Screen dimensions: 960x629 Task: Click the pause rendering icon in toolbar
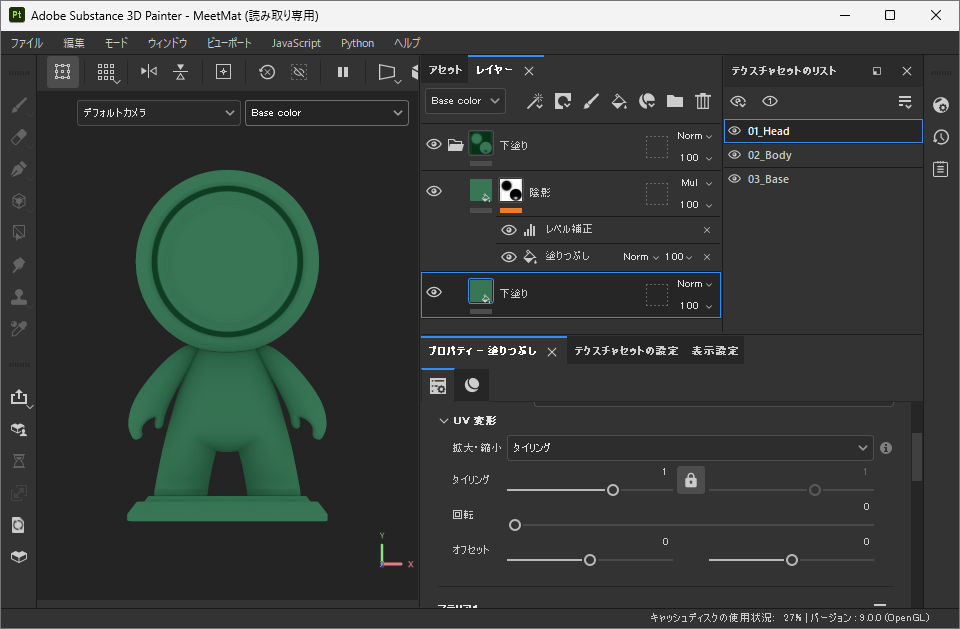tap(343, 72)
